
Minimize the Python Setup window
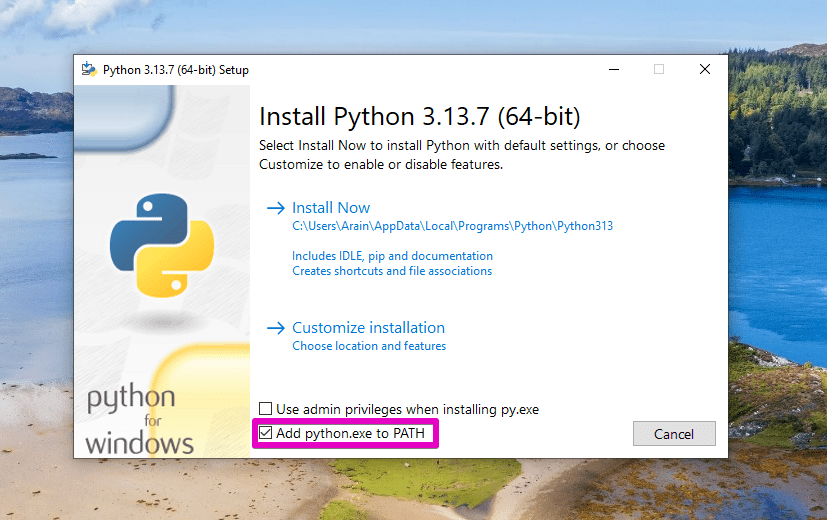pyautogui.click(x=614, y=69)
